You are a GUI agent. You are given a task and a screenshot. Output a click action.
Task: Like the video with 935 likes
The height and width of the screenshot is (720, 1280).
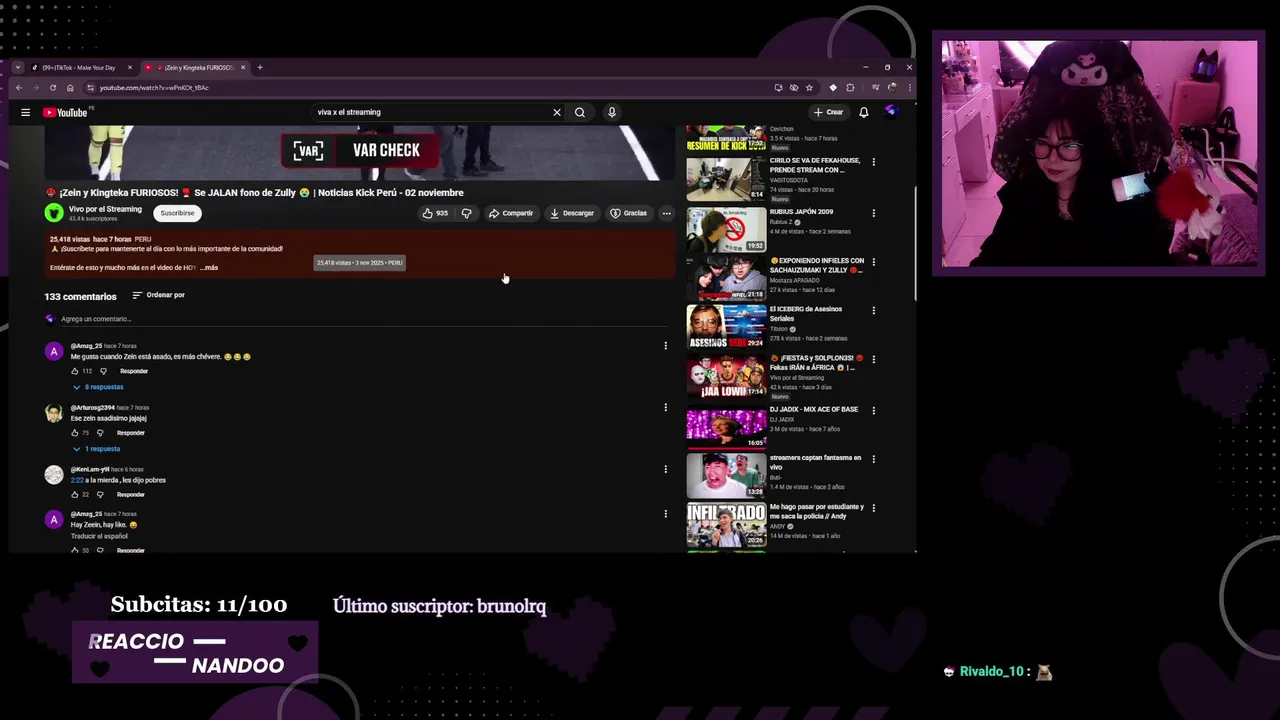pyautogui.click(x=436, y=213)
